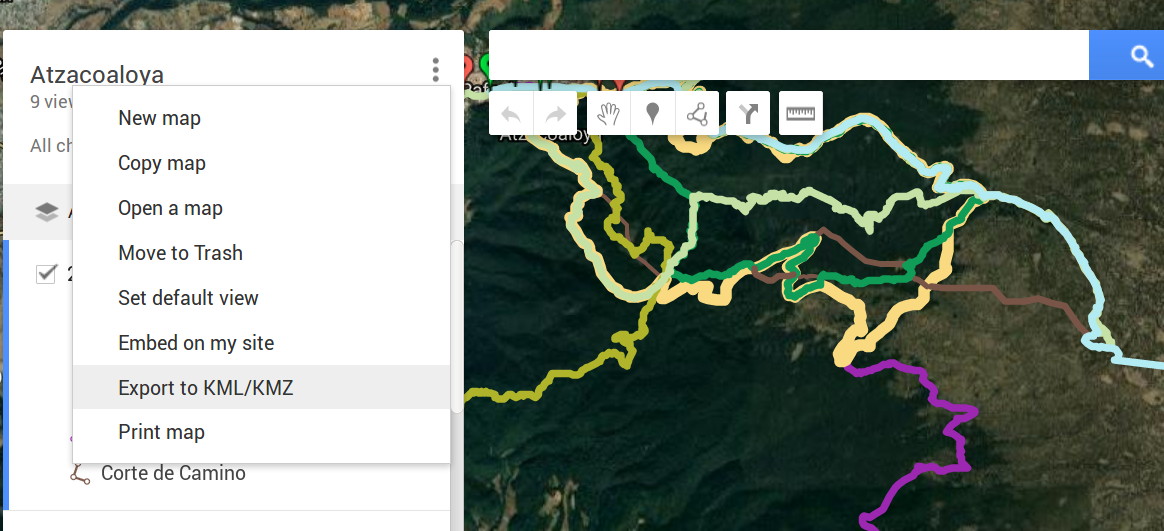Click the Atzacoaloya map title

pos(97,75)
